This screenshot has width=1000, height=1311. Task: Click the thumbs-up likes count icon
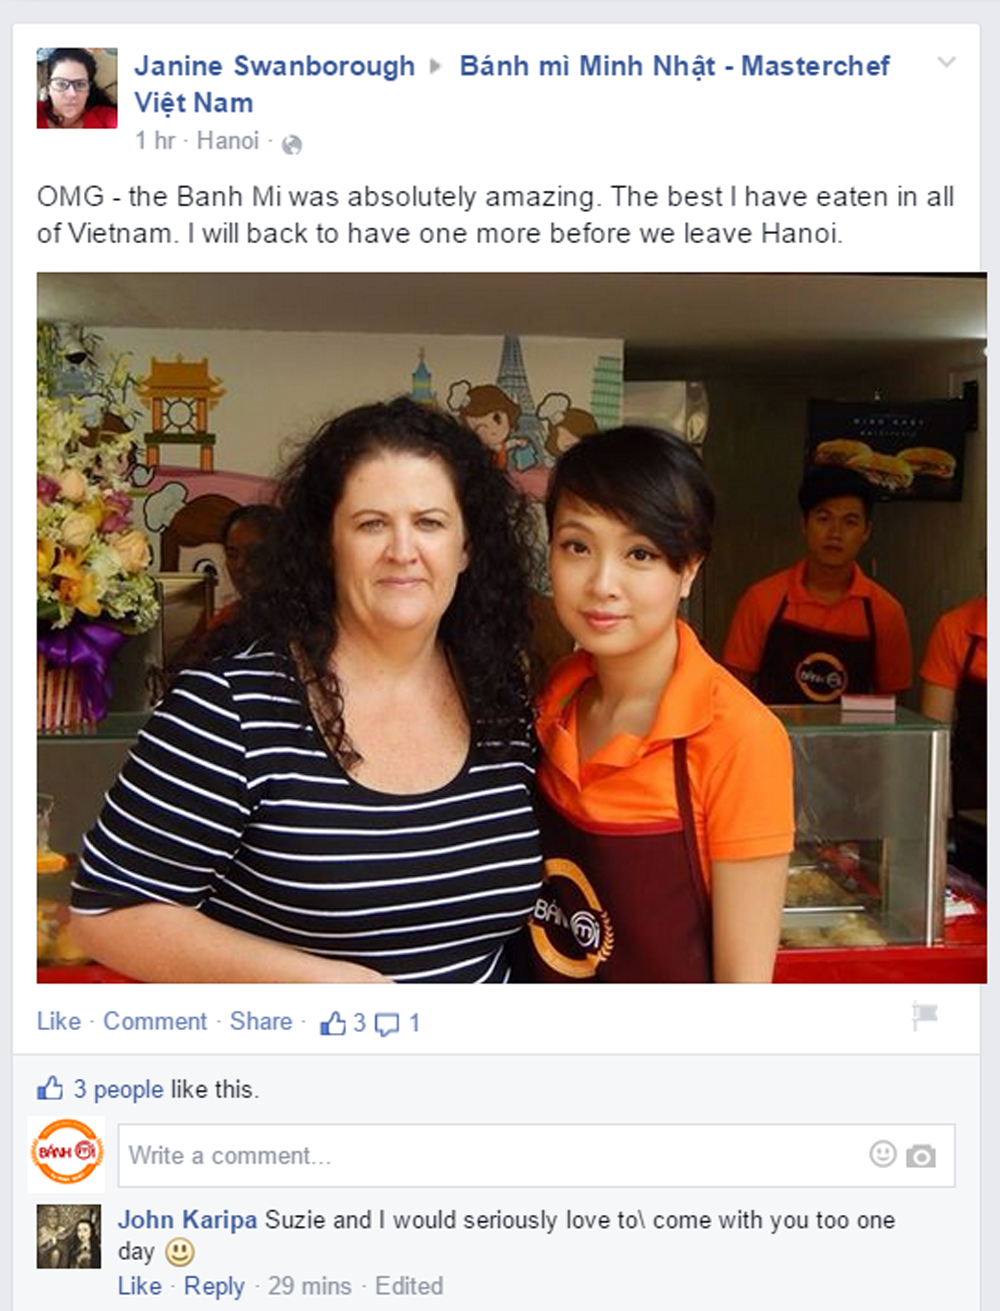[333, 1023]
